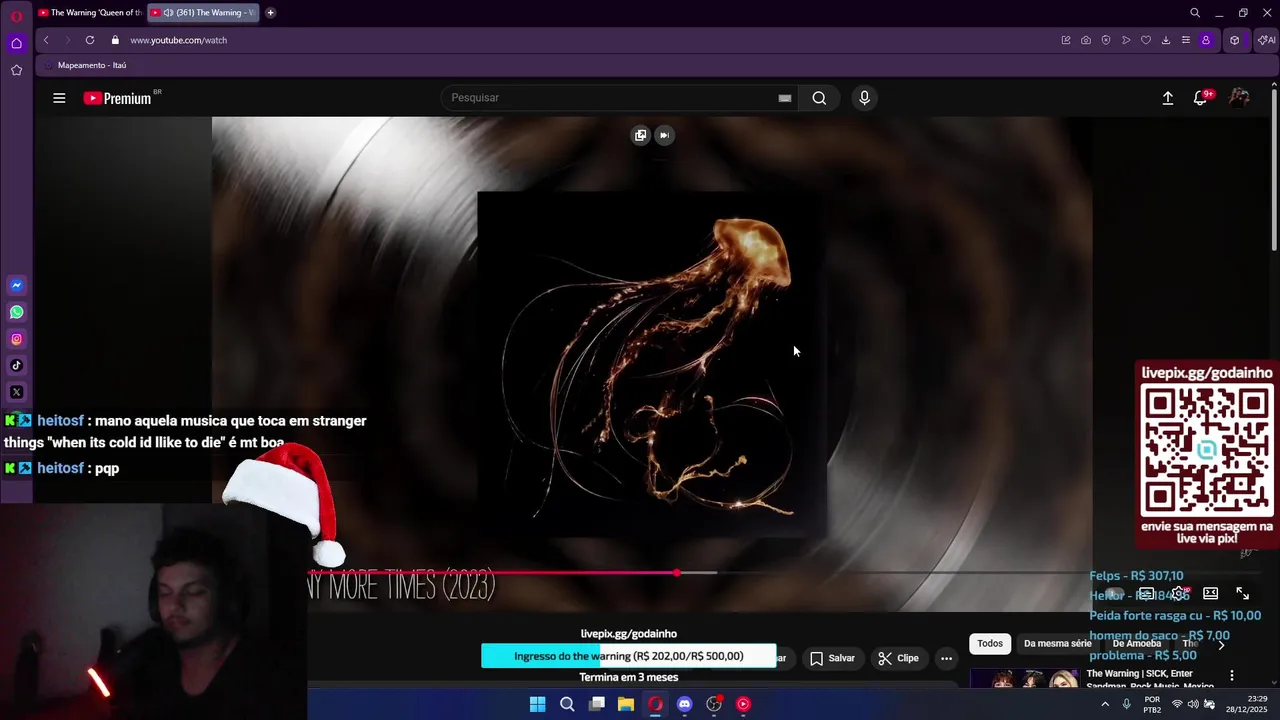Open the Windows Start menu
This screenshot has width=1280, height=720.
[538, 704]
